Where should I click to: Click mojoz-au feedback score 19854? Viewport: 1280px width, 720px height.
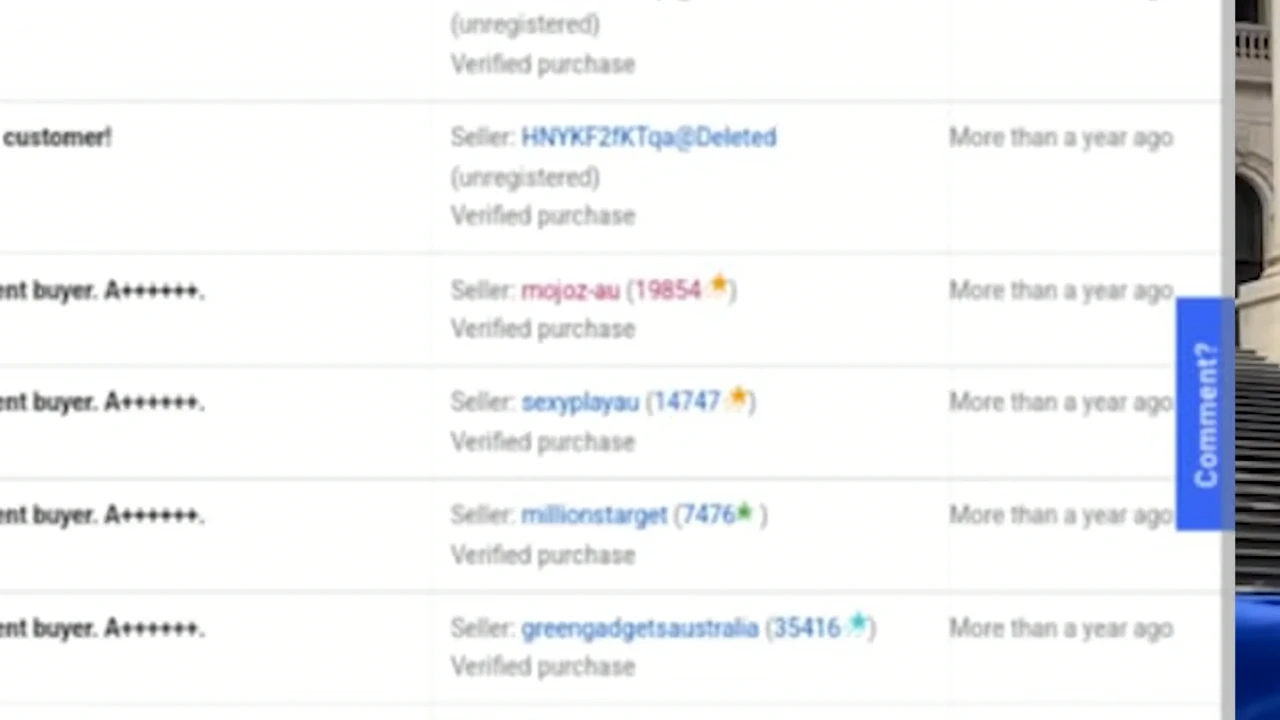coord(667,290)
